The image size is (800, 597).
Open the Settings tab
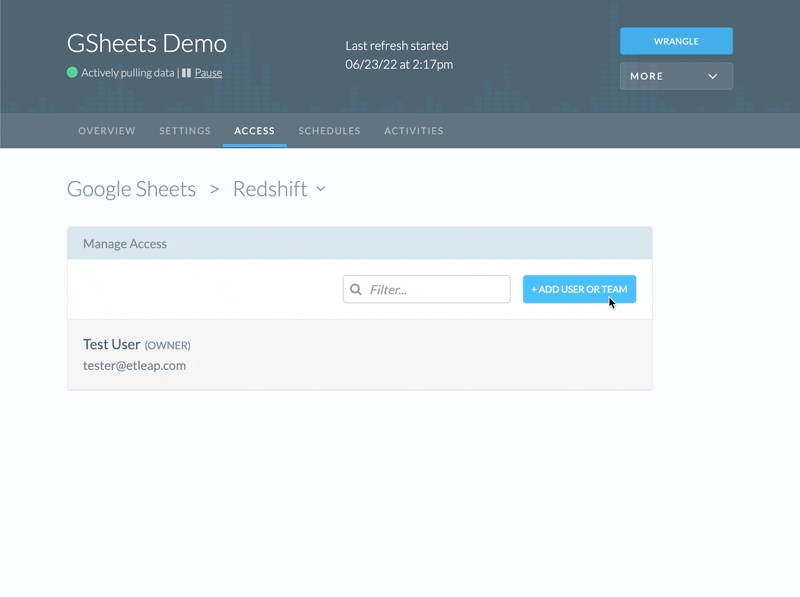click(185, 131)
